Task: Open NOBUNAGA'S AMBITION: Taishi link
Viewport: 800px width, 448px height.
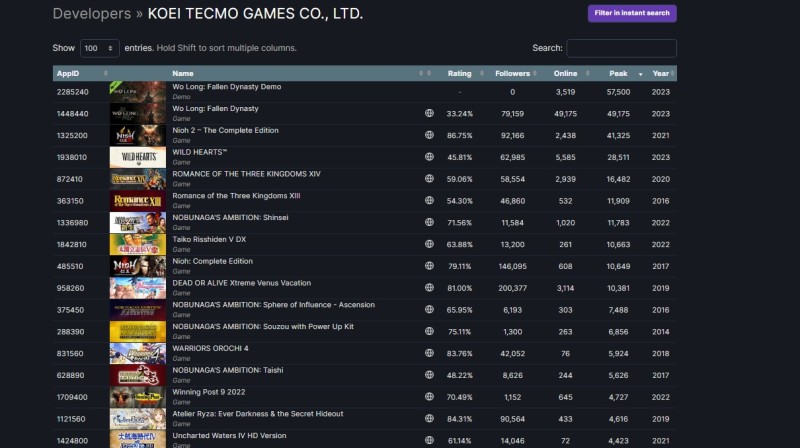Action: pyautogui.click(x=228, y=370)
